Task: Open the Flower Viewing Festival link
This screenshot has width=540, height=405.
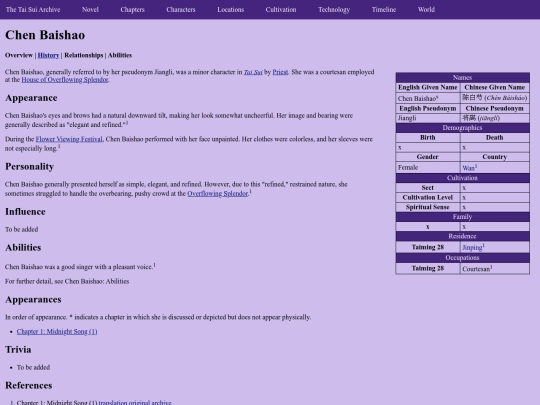Action: click(x=69, y=139)
